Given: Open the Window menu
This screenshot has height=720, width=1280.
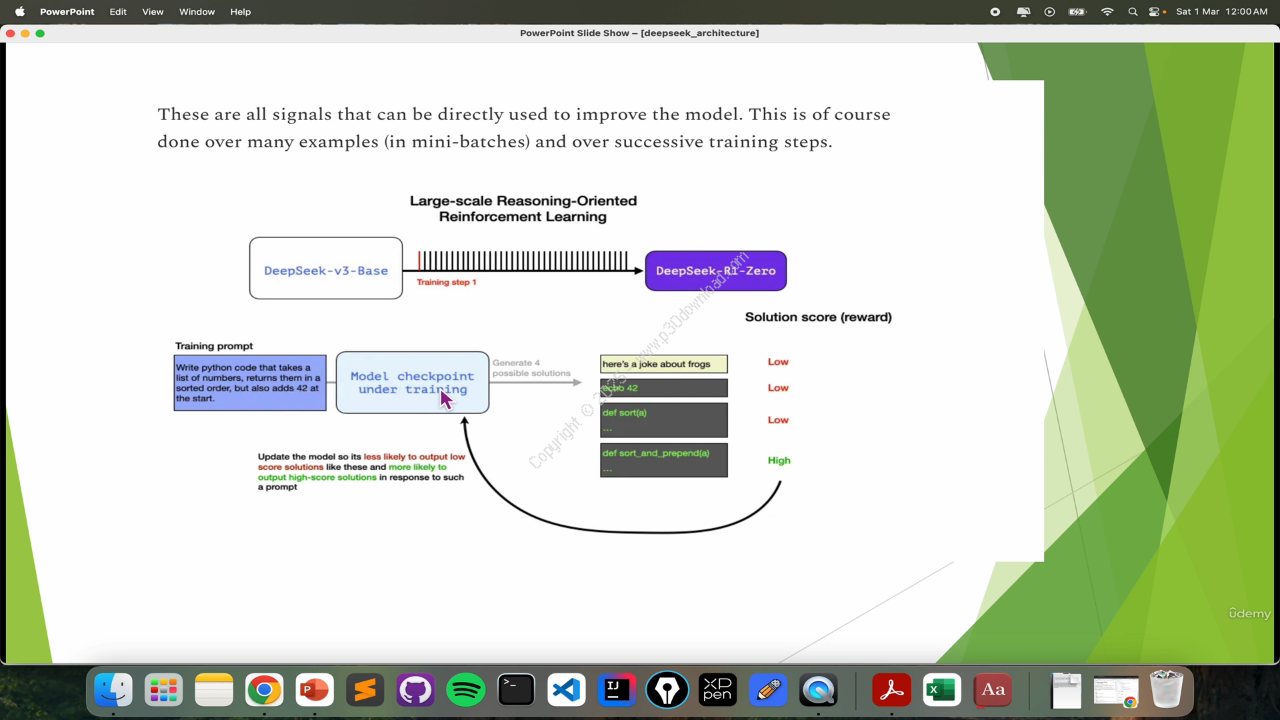Looking at the screenshot, I should point(197,12).
